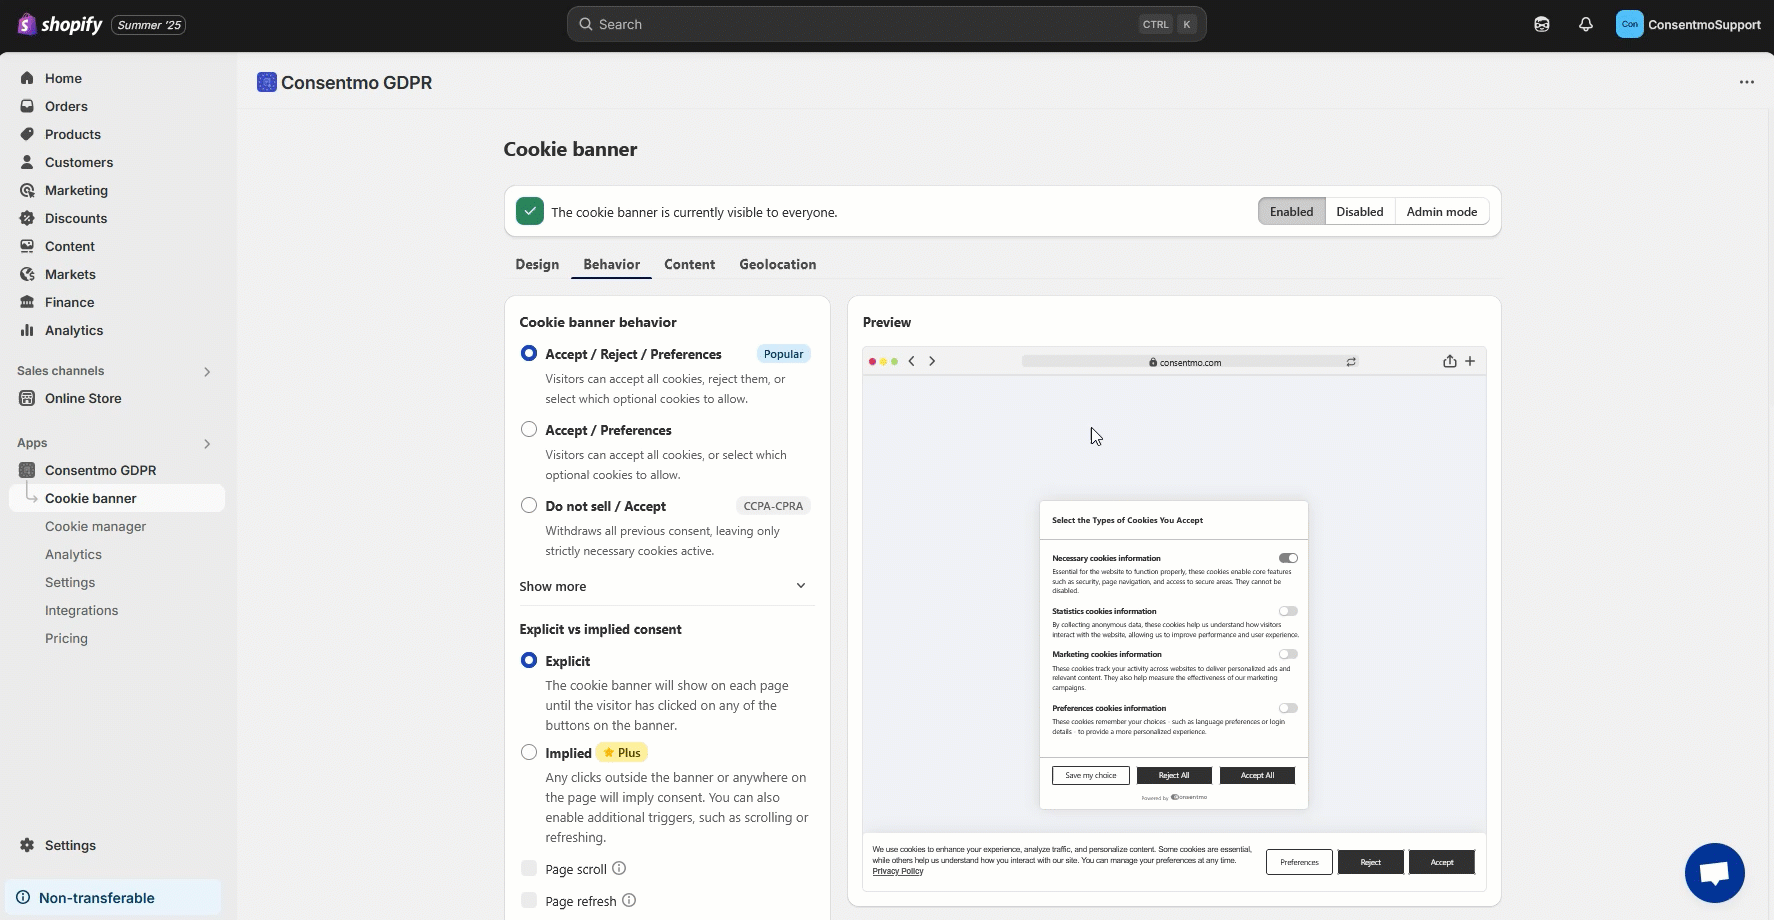Click the Markets globe icon

(x=27, y=274)
